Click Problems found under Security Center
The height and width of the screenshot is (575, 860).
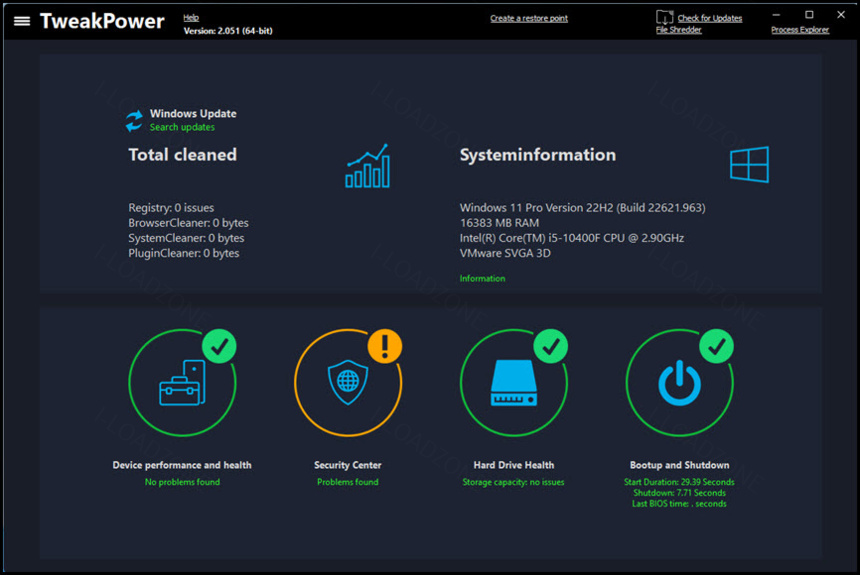click(348, 482)
